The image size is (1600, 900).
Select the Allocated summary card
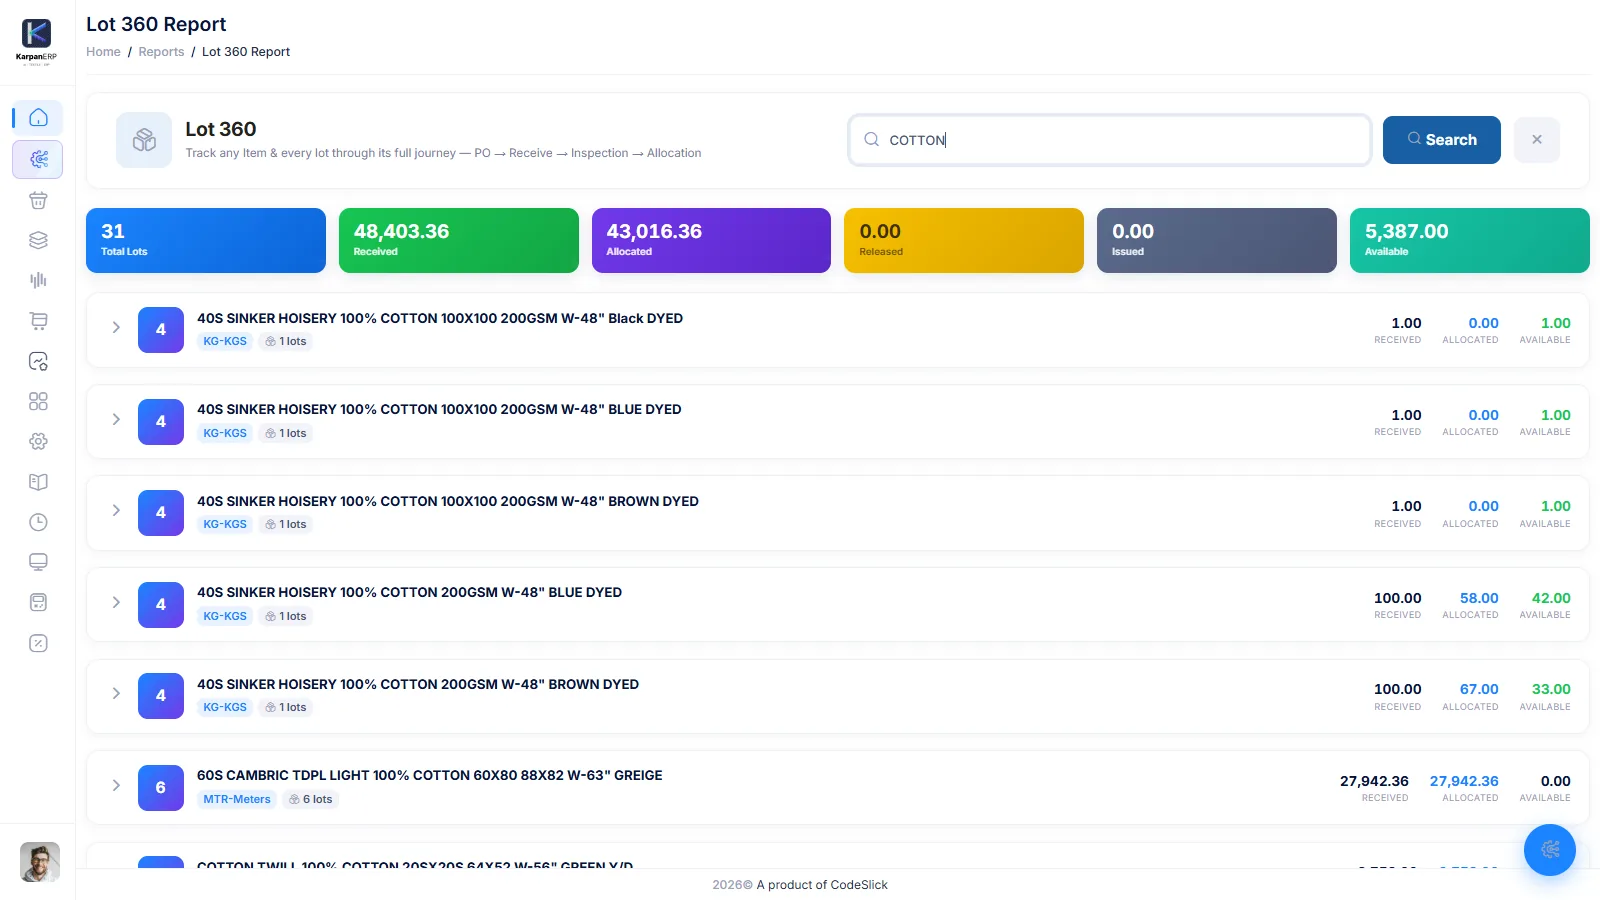(x=711, y=241)
